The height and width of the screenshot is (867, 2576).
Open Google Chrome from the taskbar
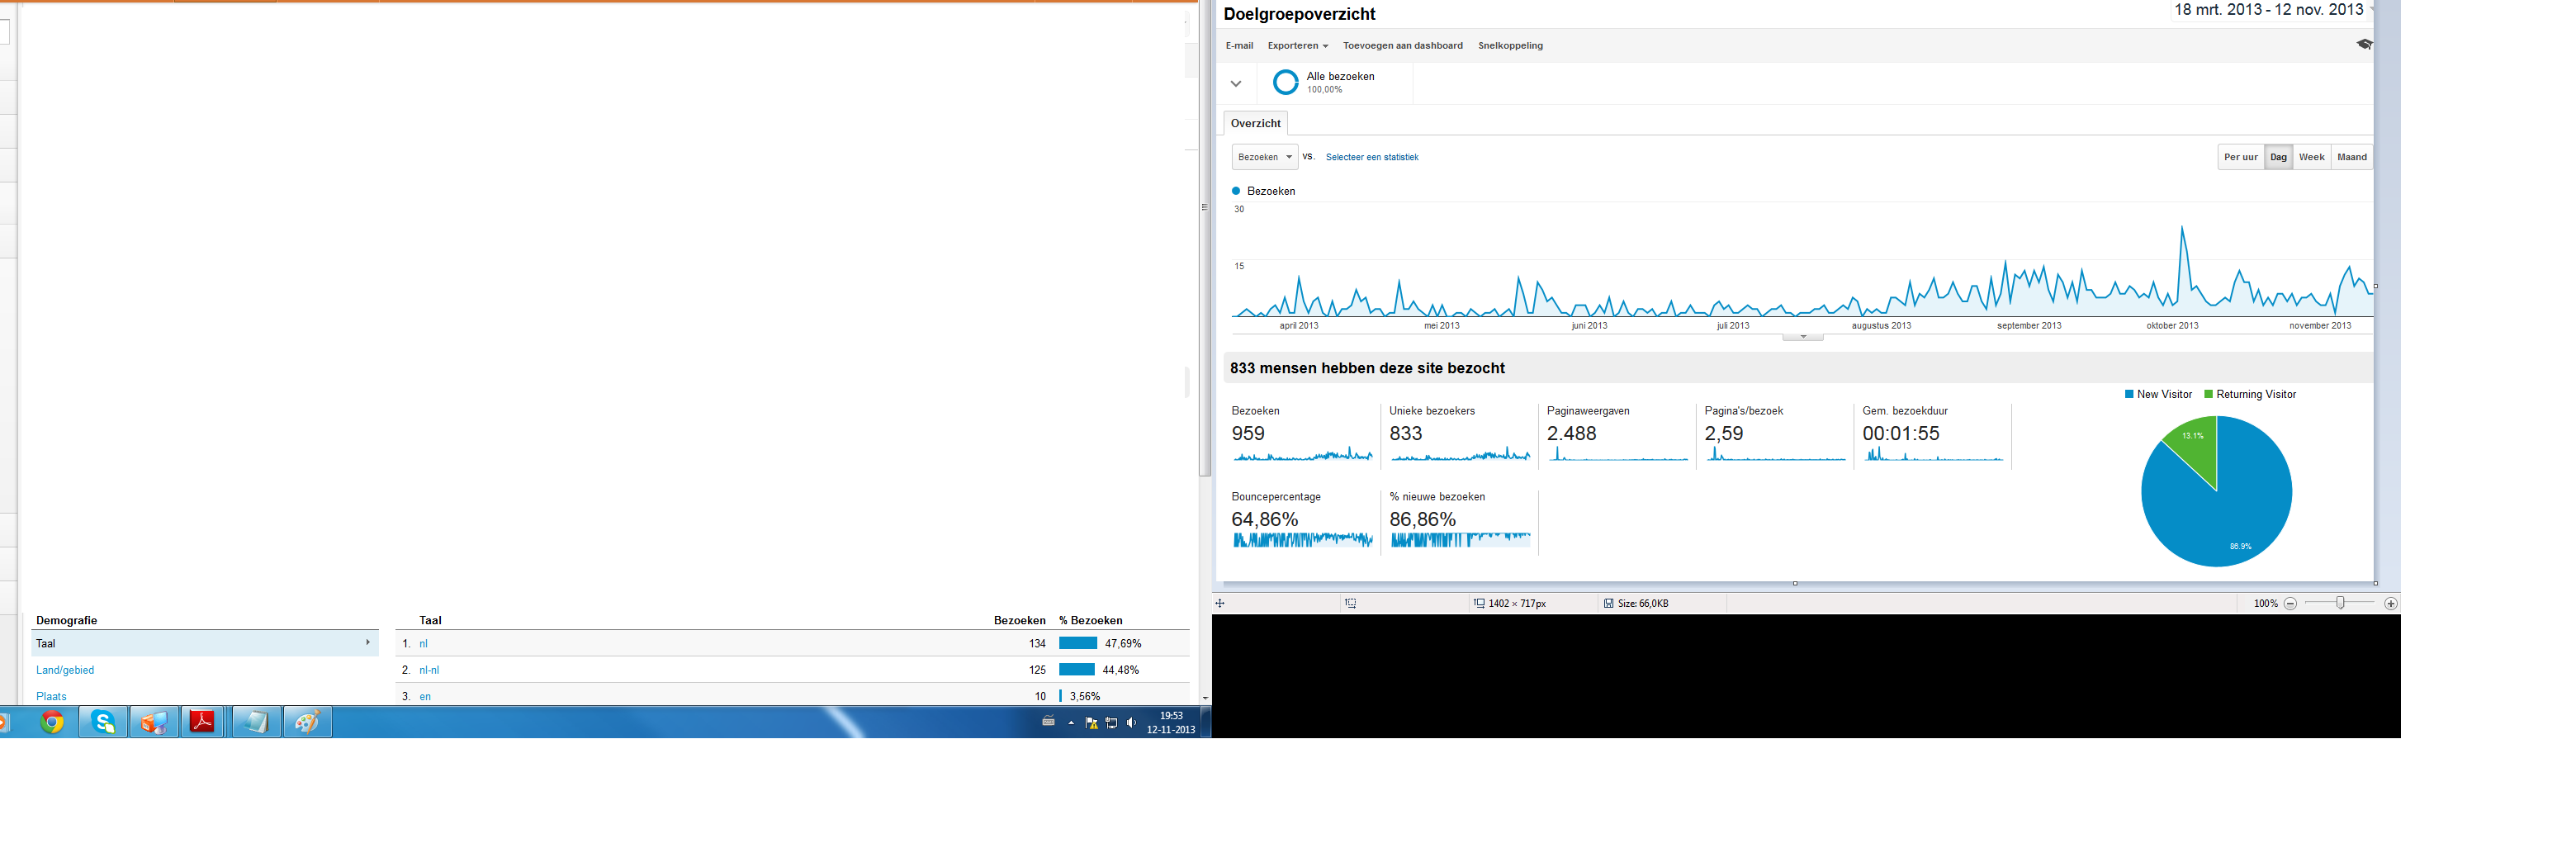coord(52,722)
